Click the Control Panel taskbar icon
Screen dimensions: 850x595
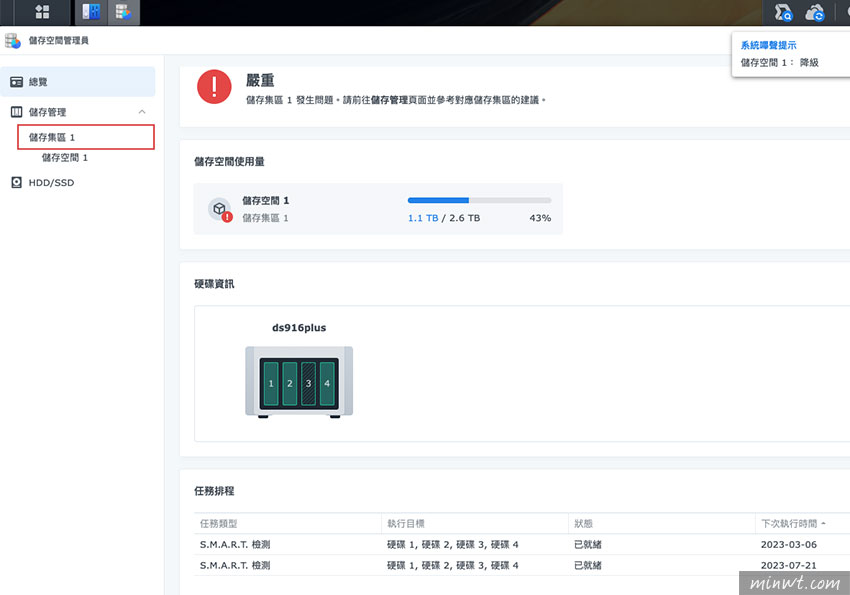tap(91, 12)
